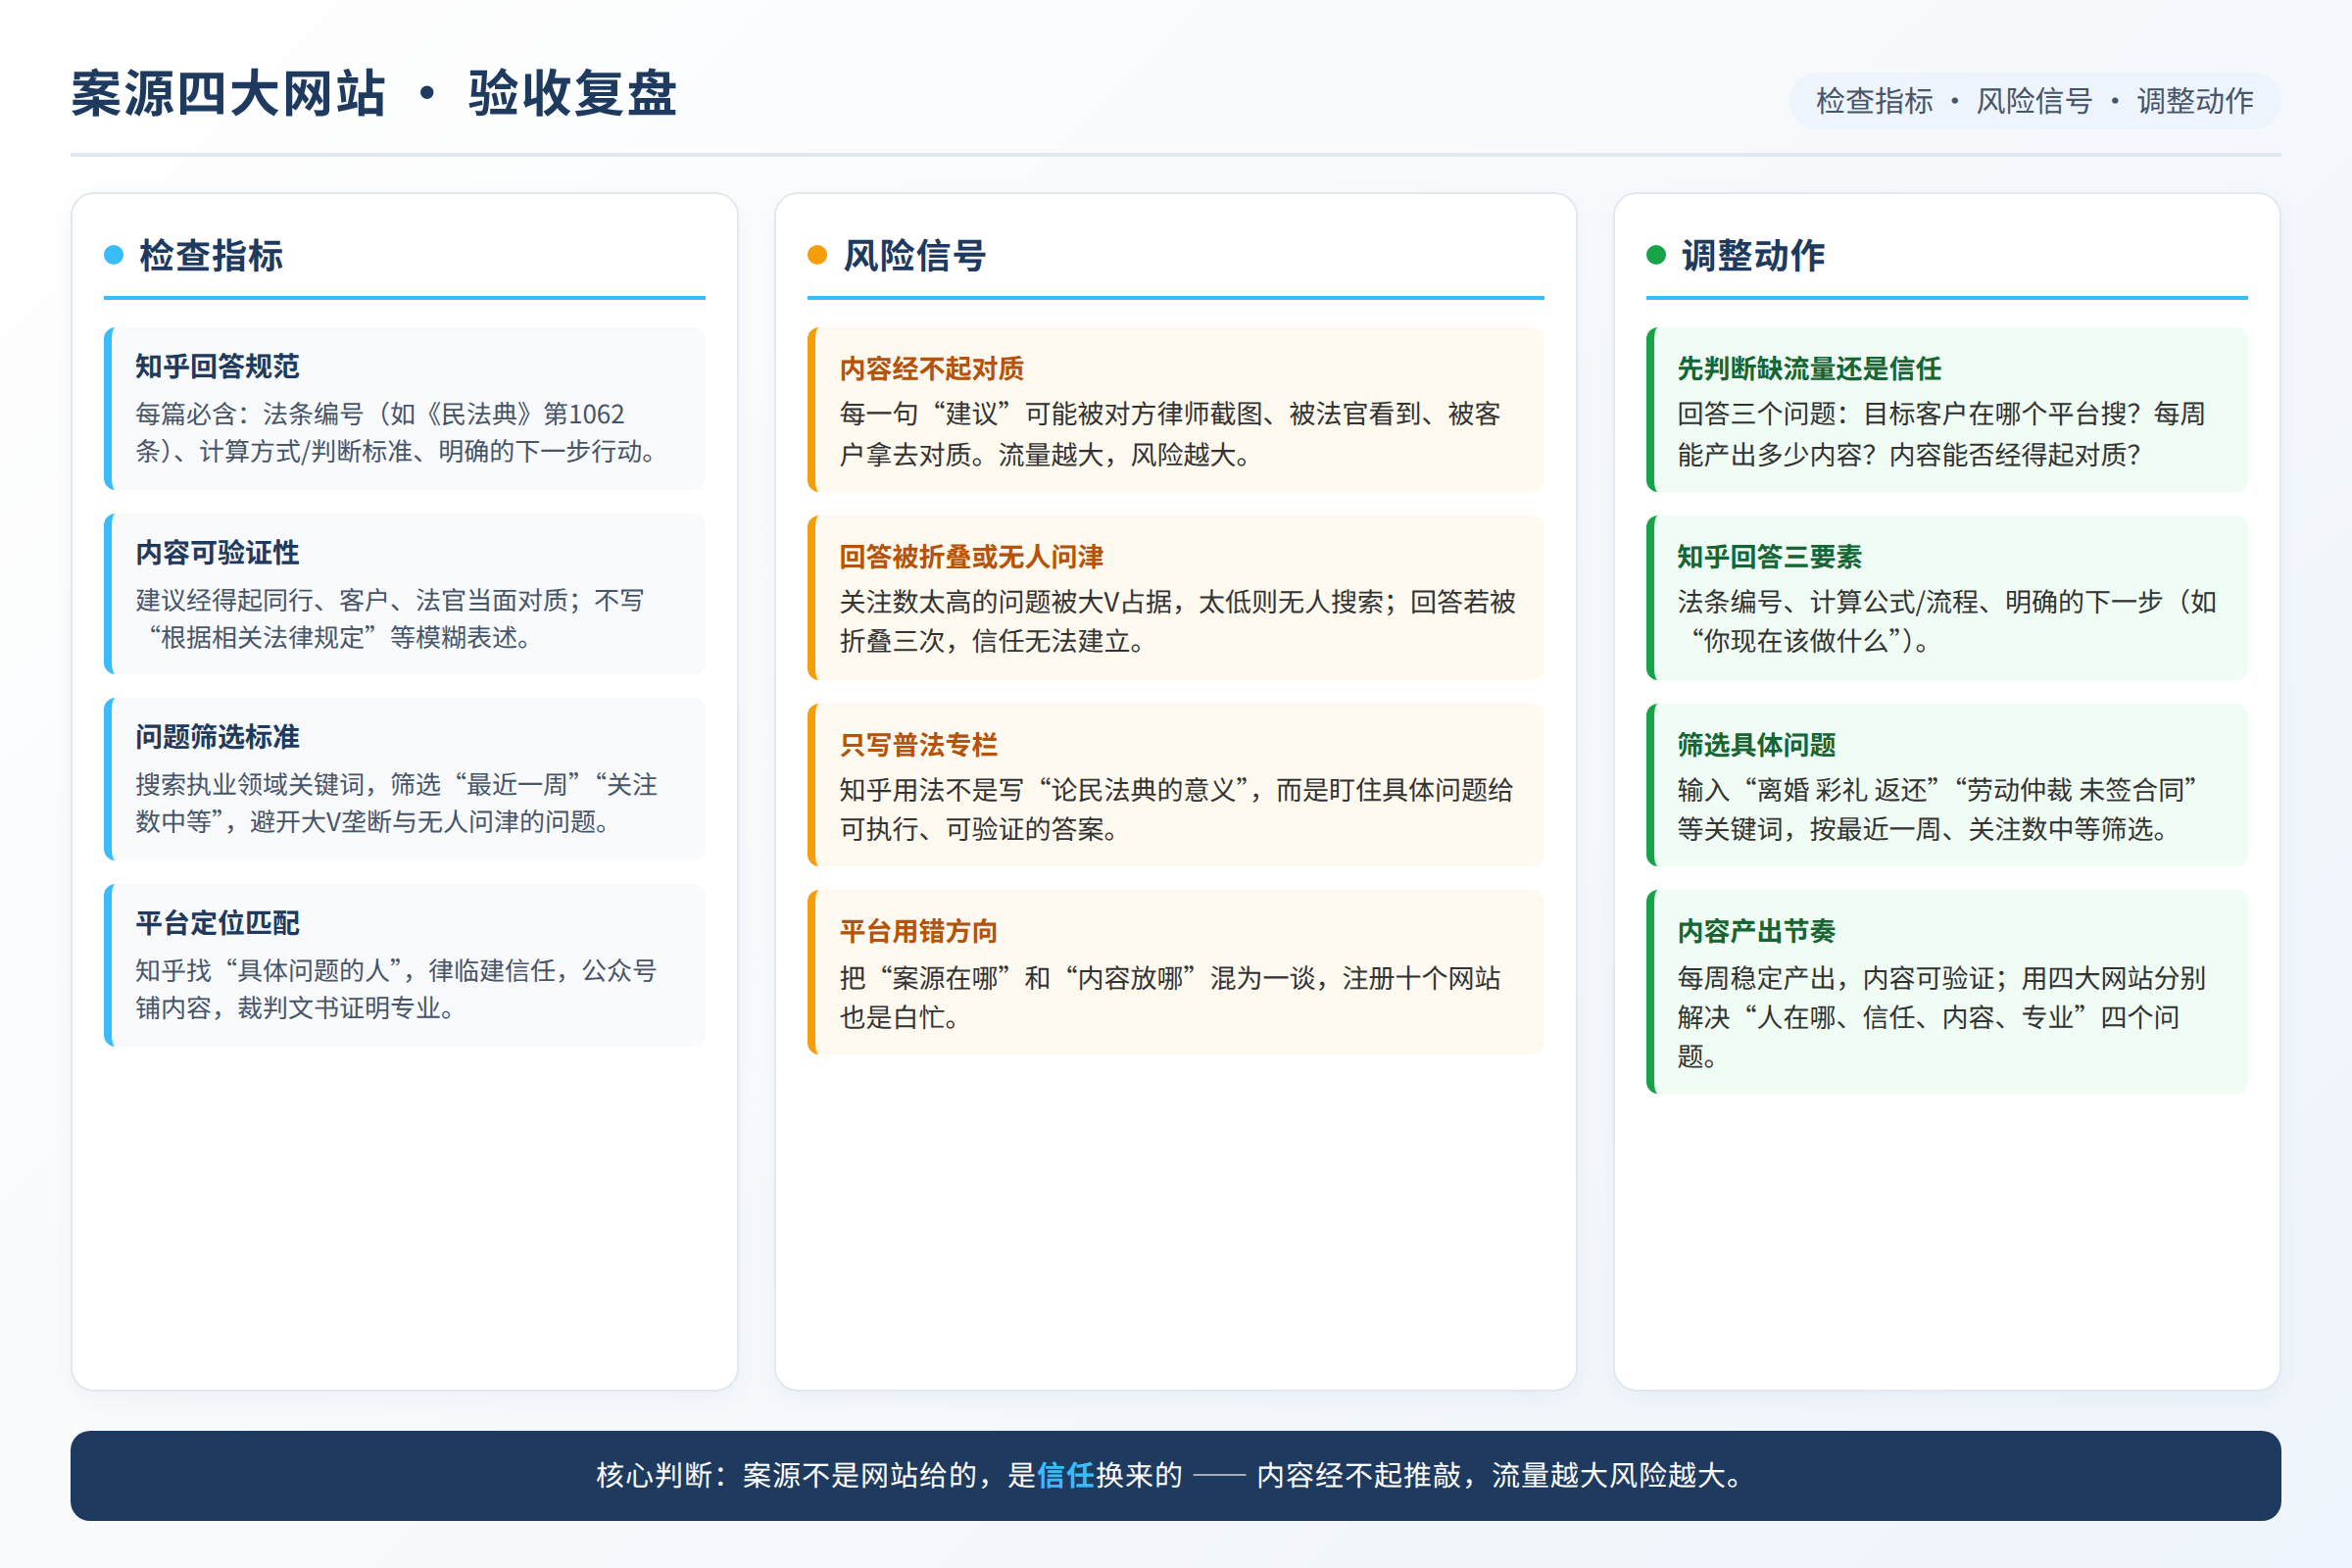Click the 内容经不起对质 risk card title
The image size is (2352, 1568).
point(931,369)
